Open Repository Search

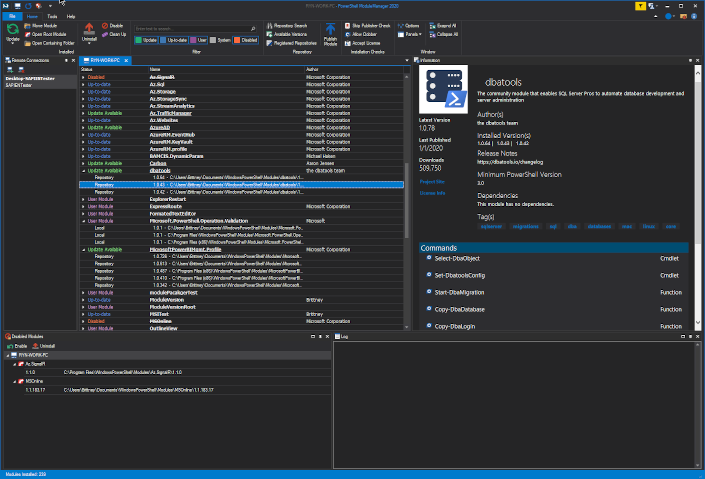pyautogui.click(x=287, y=26)
